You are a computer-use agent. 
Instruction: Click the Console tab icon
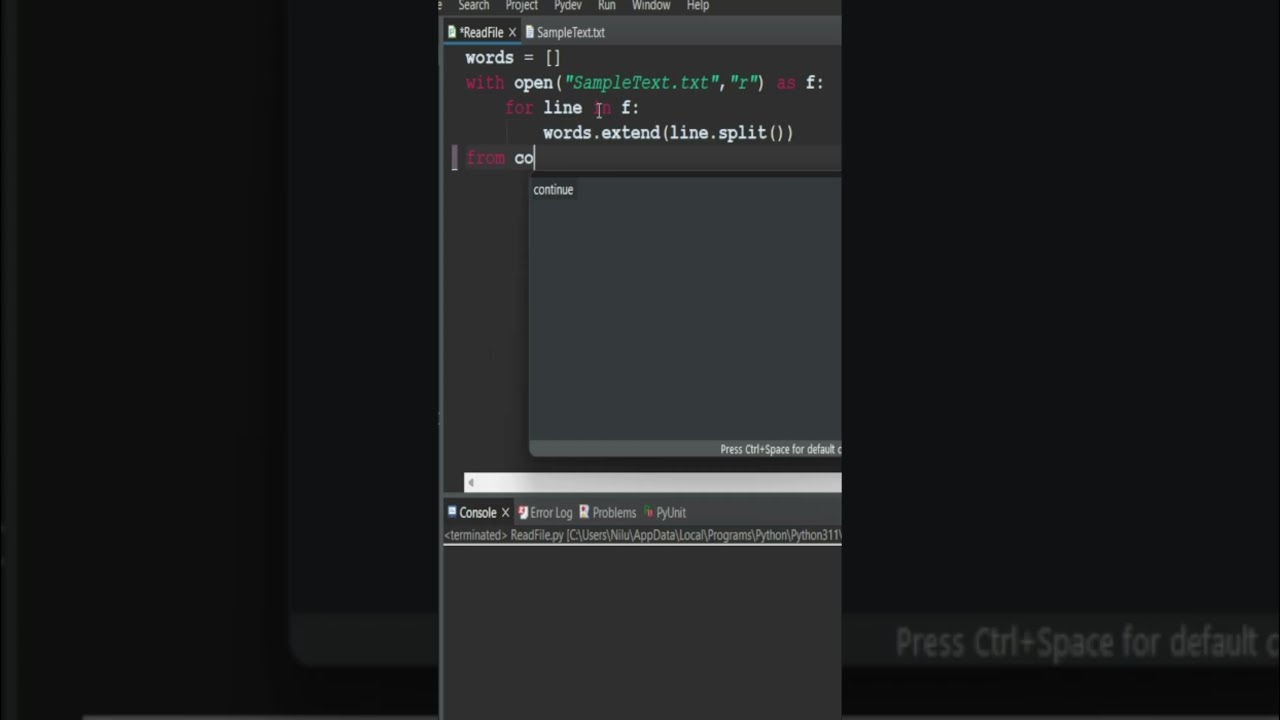[452, 512]
